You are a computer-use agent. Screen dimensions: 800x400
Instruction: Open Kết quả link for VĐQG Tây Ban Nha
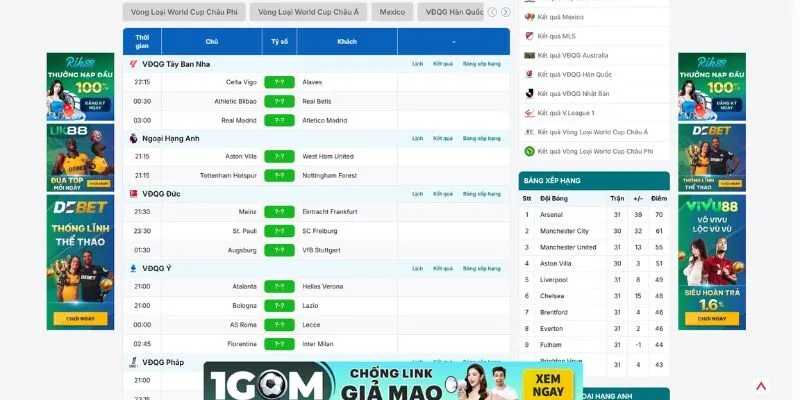tap(443, 64)
